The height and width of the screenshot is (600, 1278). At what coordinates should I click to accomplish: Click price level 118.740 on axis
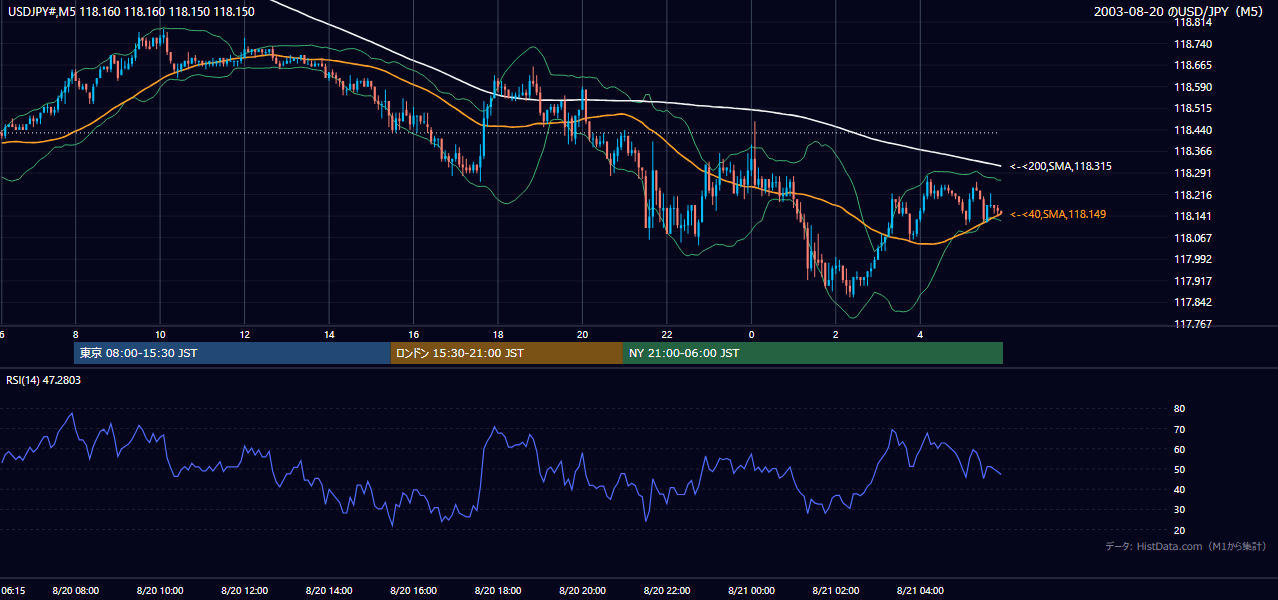[x=1193, y=44]
